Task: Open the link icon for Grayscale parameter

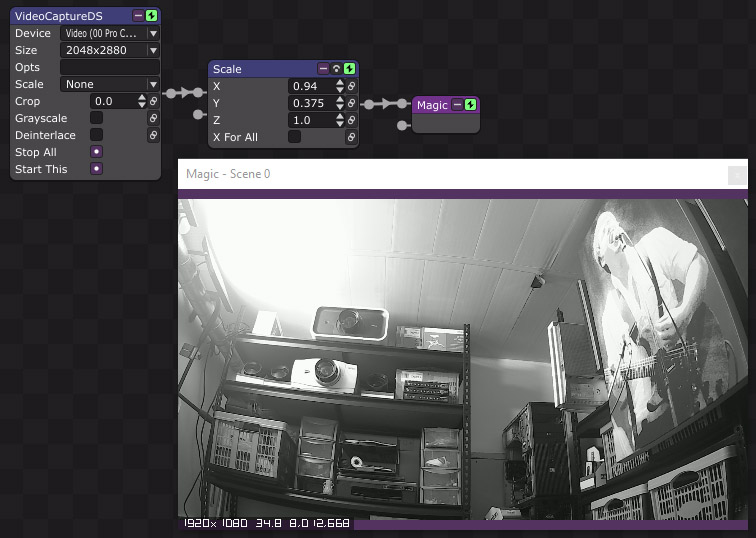Action: click(153, 118)
